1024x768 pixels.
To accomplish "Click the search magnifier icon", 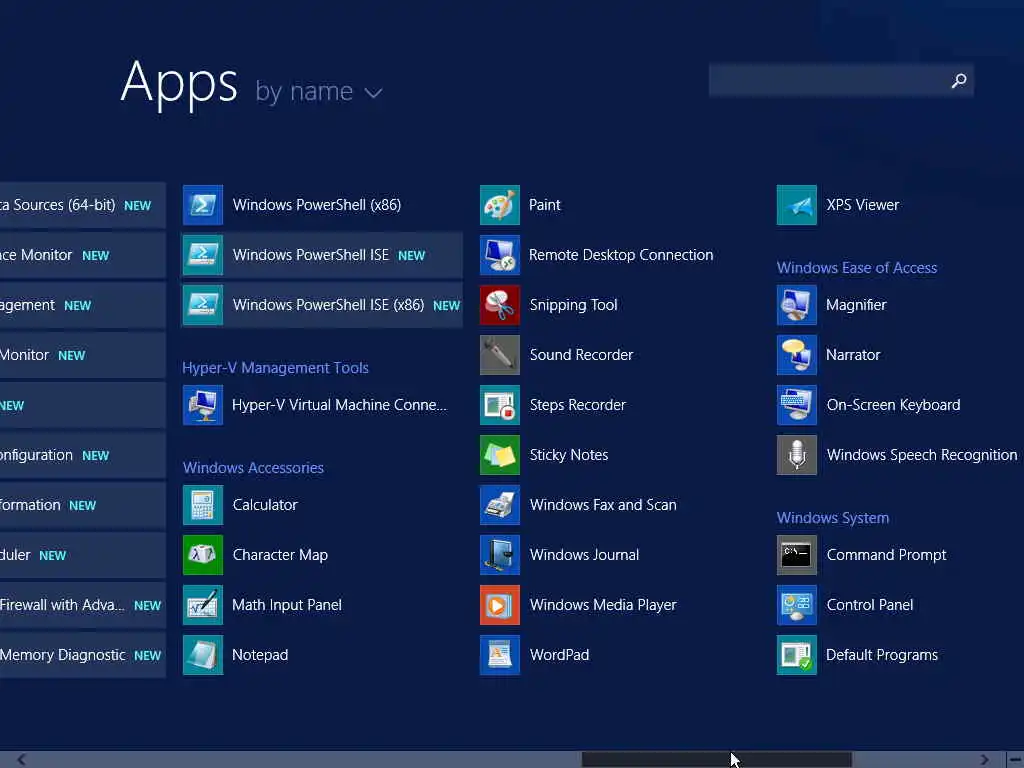I will 959,80.
